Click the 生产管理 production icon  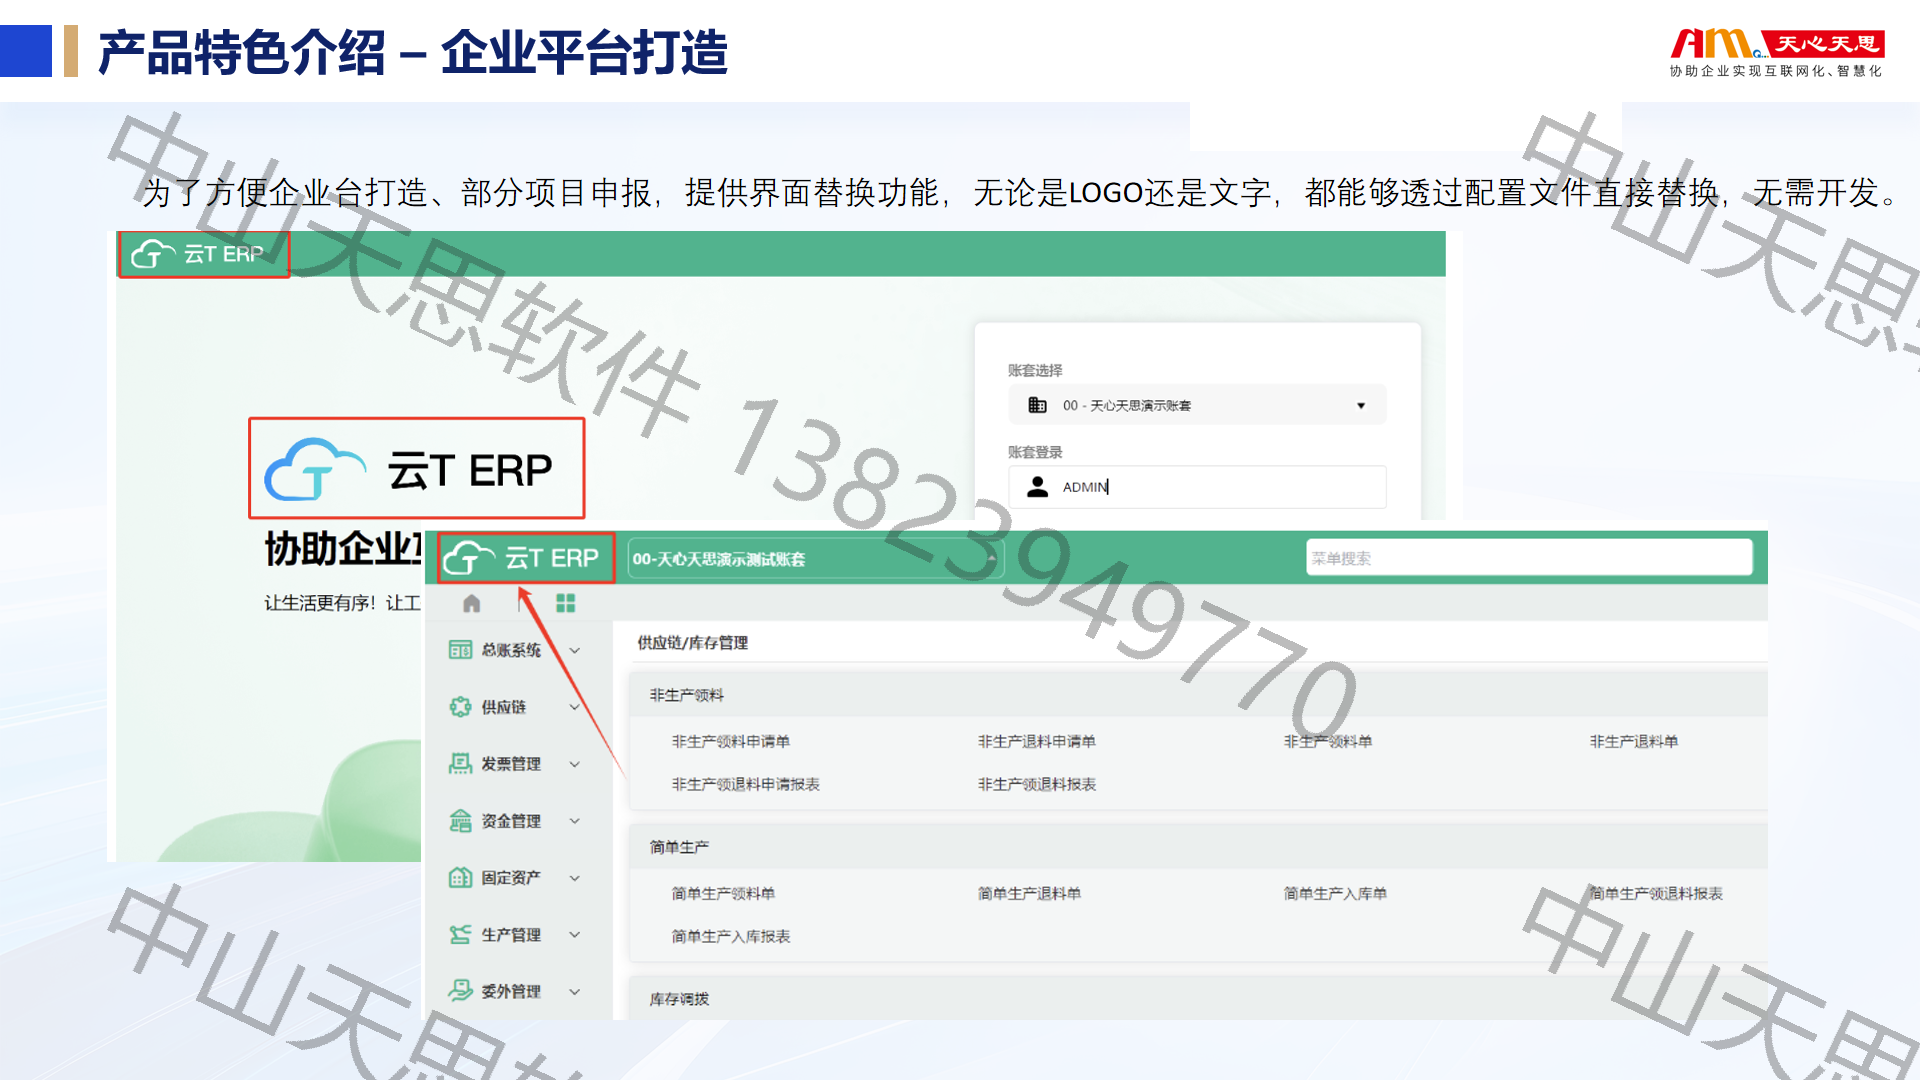(460, 935)
